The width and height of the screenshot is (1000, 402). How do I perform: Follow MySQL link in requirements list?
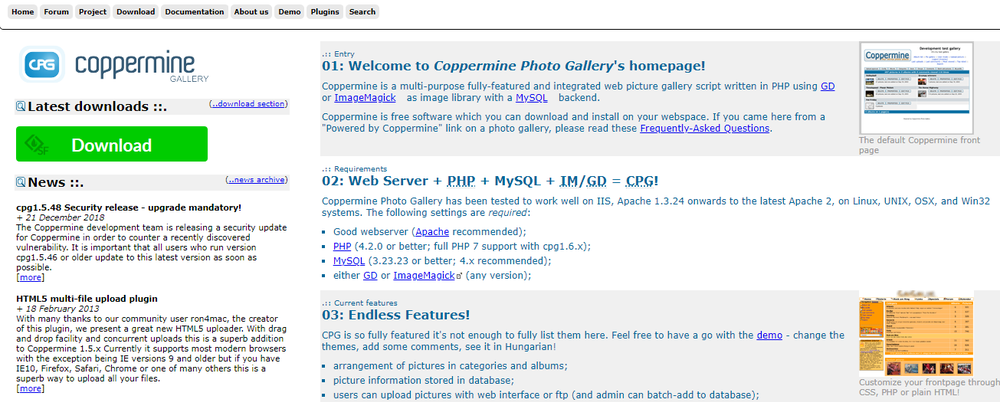point(349,261)
